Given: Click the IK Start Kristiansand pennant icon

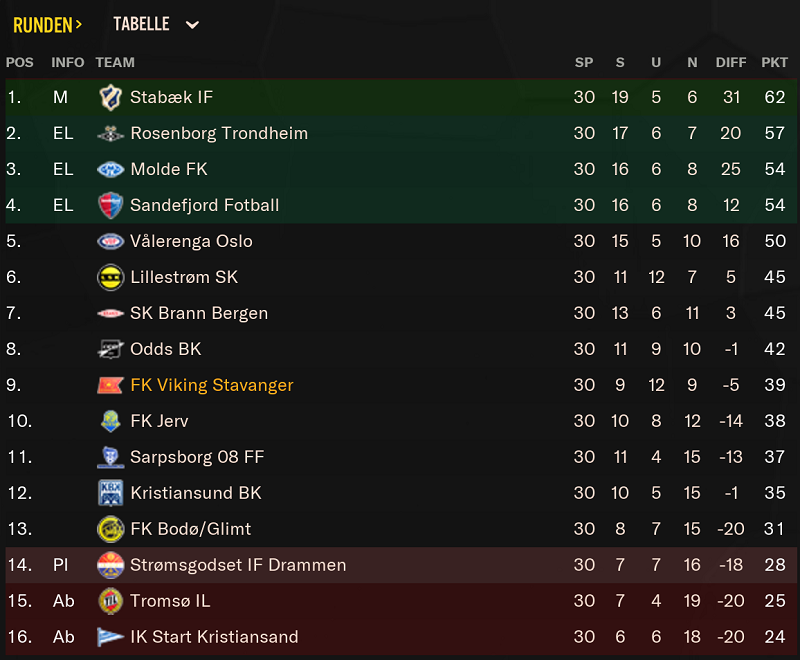Looking at the screenshot, I should pyautogui.click(x=110, y=637).
